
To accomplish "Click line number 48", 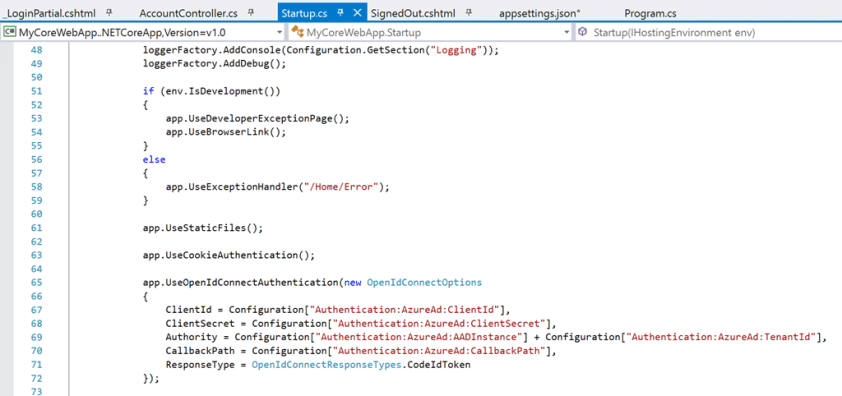I will click(x=38, y=51).
